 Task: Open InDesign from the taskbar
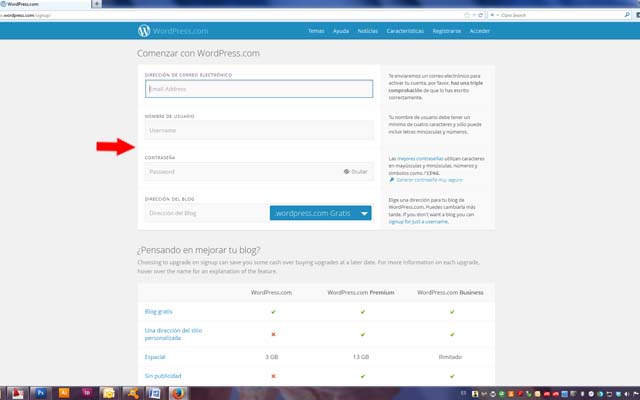click(x=88, y=391)
